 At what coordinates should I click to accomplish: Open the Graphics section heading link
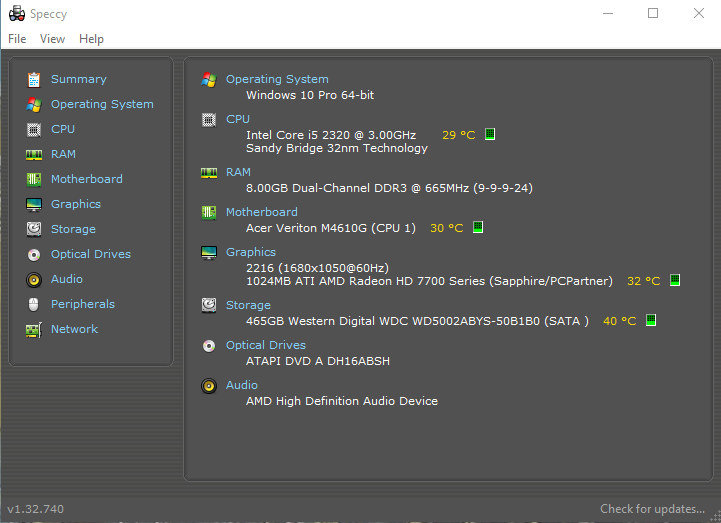tap(250, 252)
